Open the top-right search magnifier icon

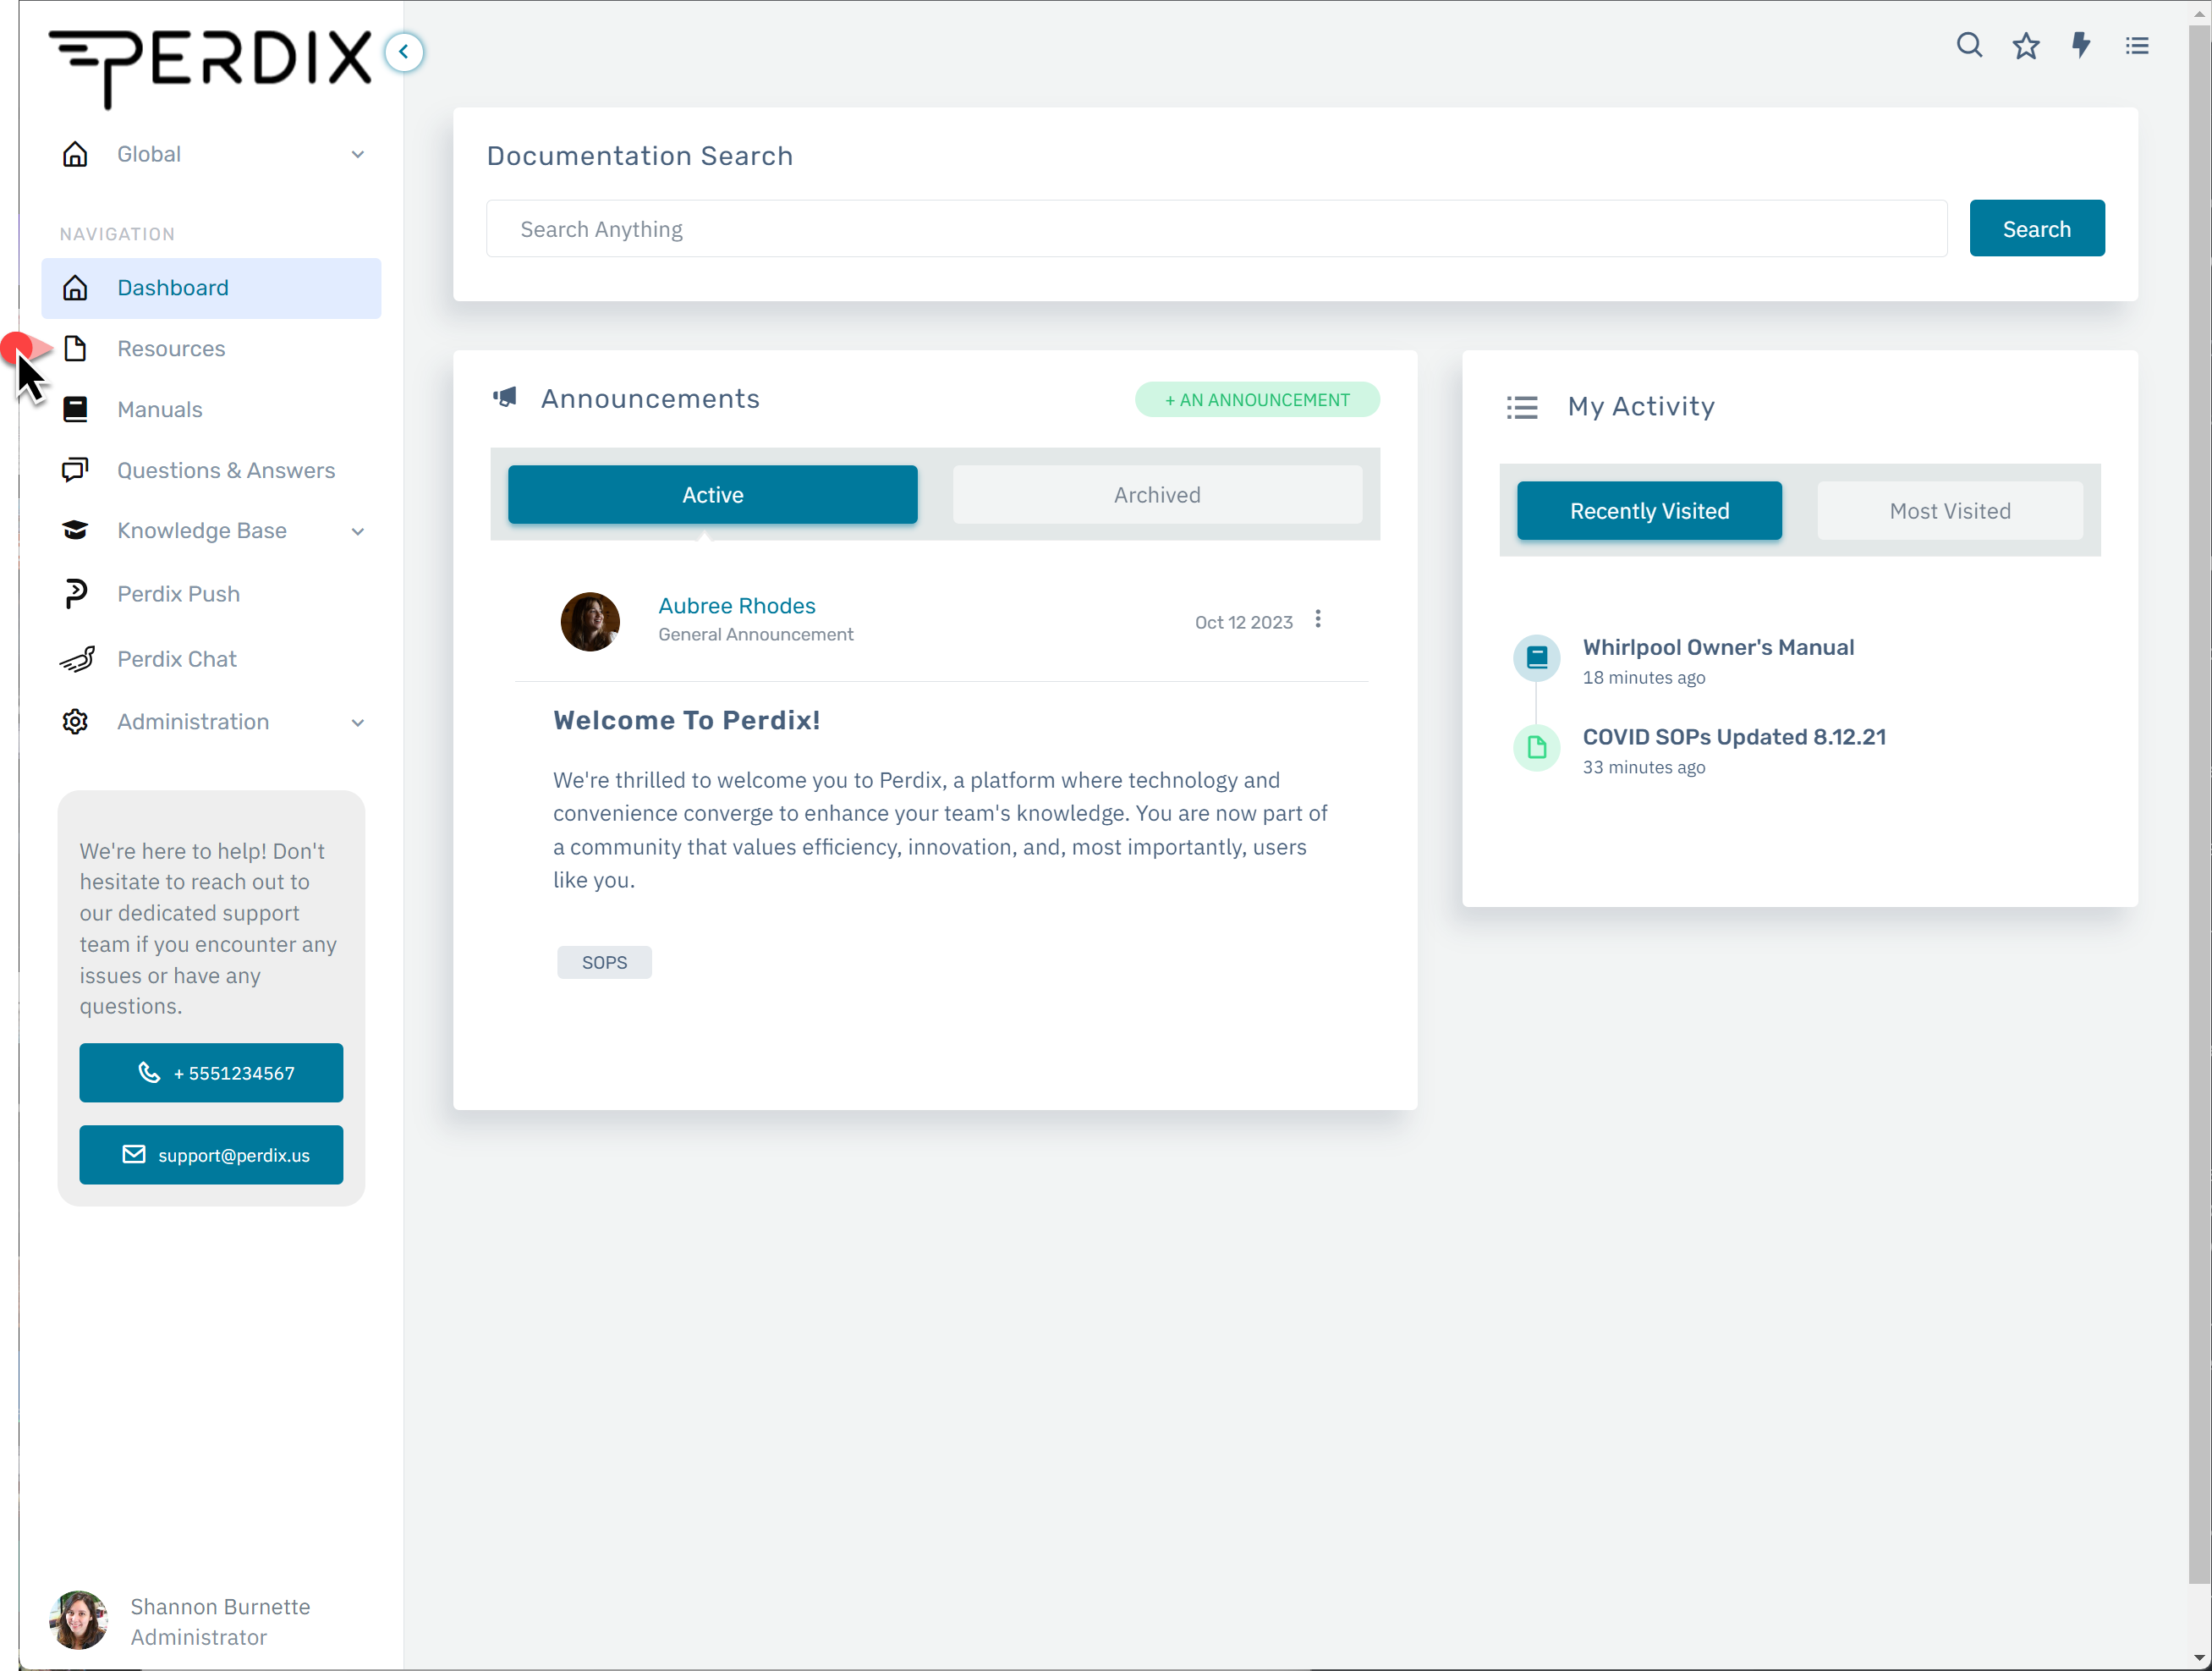(1969, 45)
